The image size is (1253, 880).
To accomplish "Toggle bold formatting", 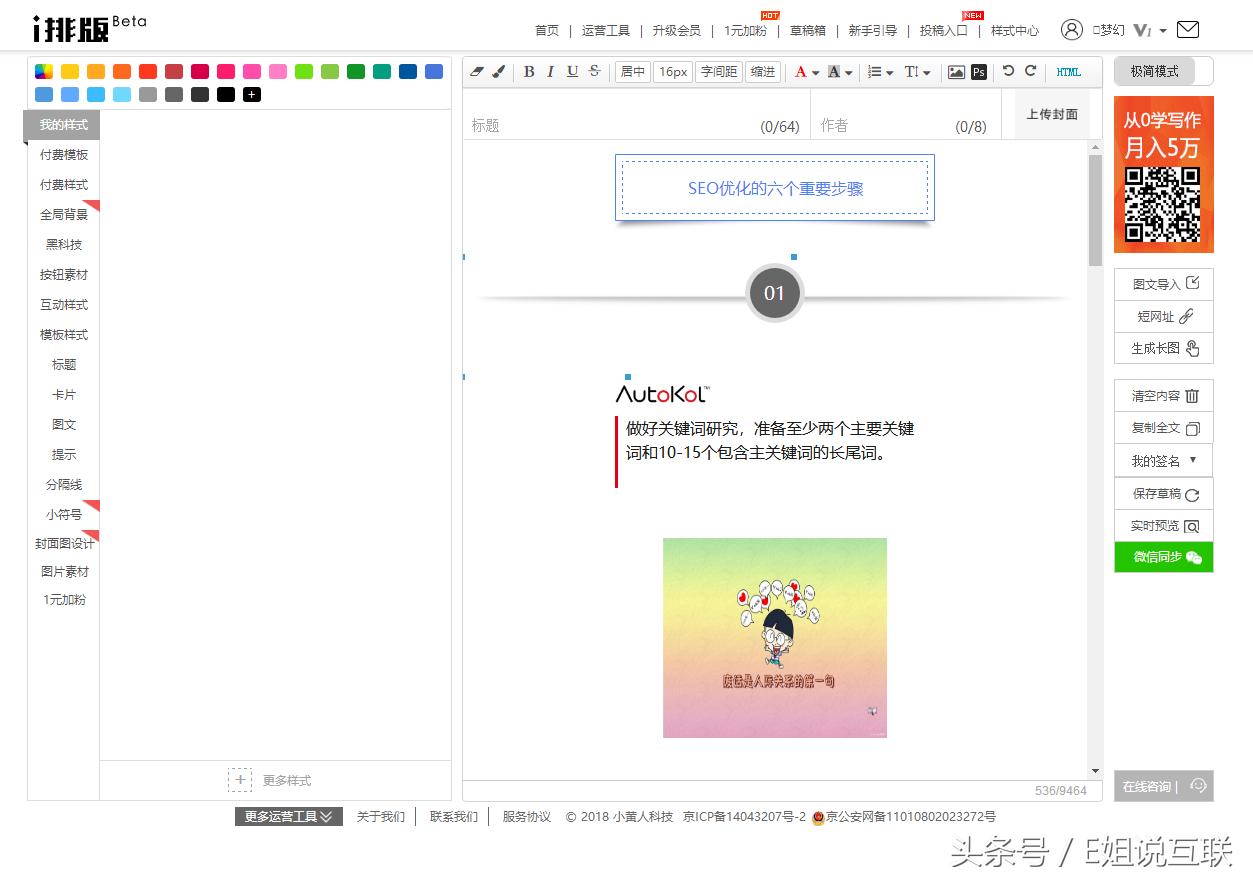I will [529, 71].
